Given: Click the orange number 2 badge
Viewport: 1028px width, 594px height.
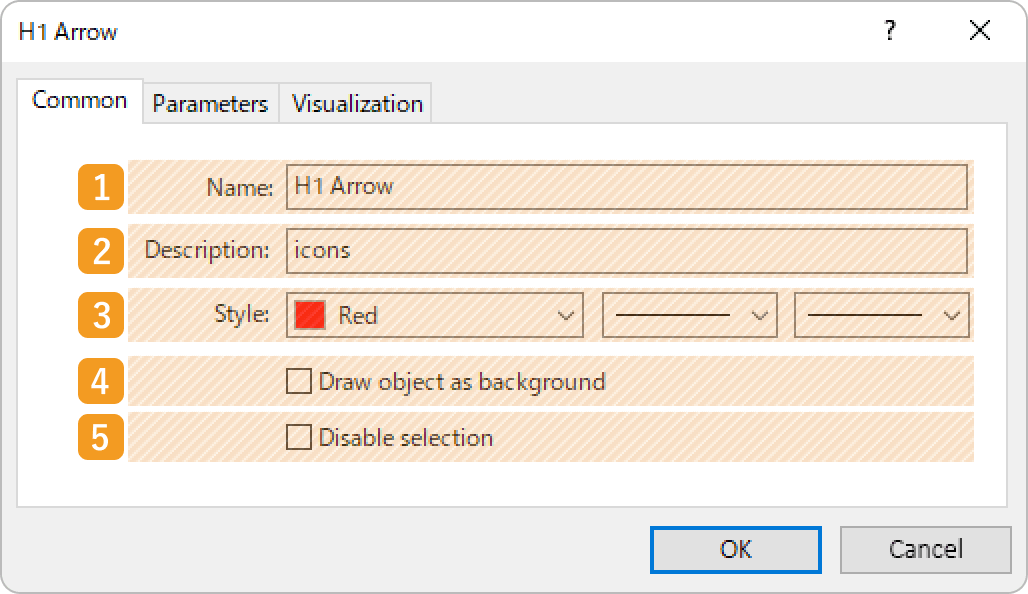Looking at the screenshot, I should (x=101, y=252).
